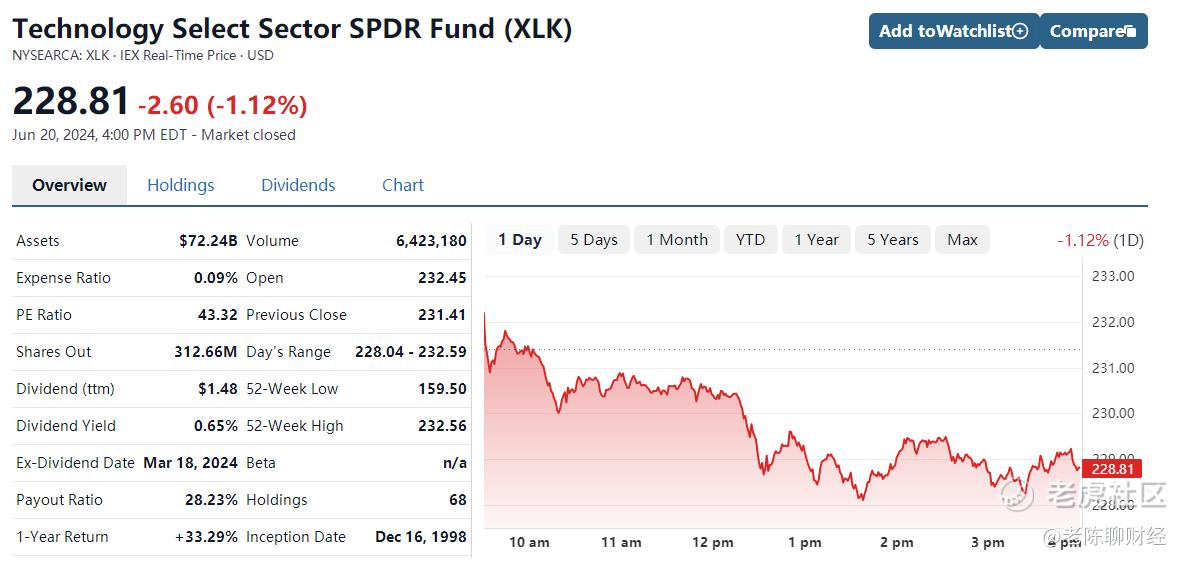The height and width of the screenshot is (563, 1189).
Task: Click the -1.12% (1D) change label above chart
Action: [x=1100, y=240]
